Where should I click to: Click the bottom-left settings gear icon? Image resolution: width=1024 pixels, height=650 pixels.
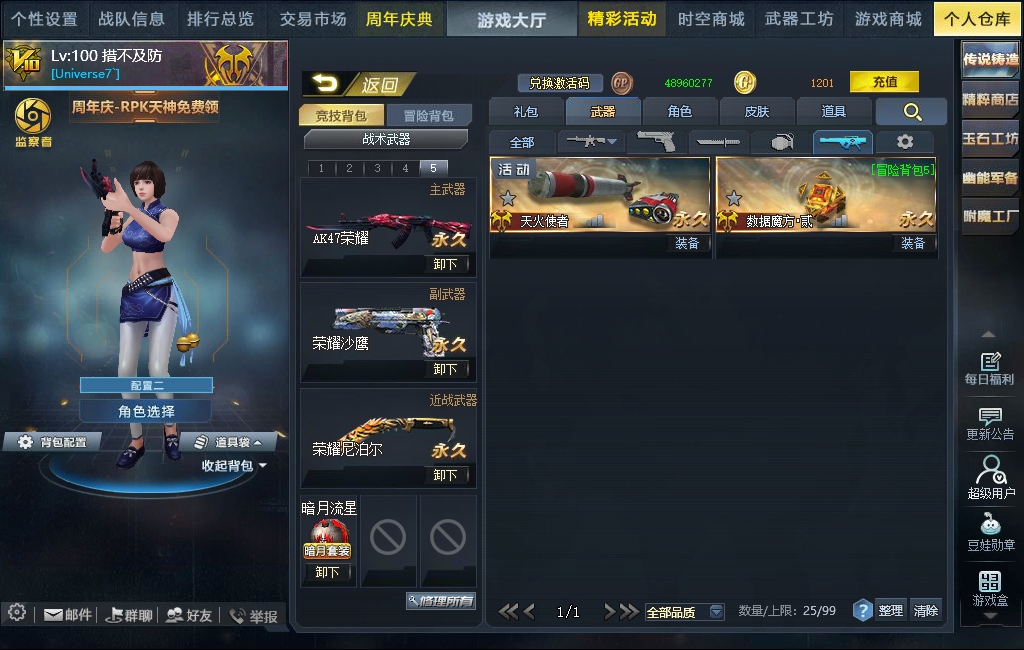[x=17, y=613]
